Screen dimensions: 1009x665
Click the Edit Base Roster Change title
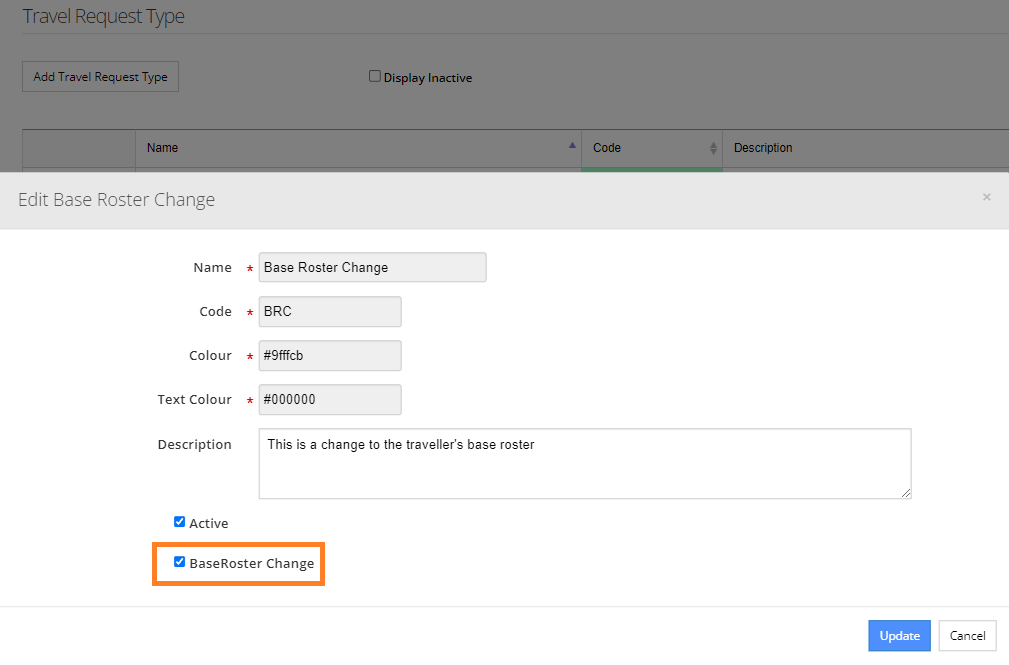tap(117, 200)
